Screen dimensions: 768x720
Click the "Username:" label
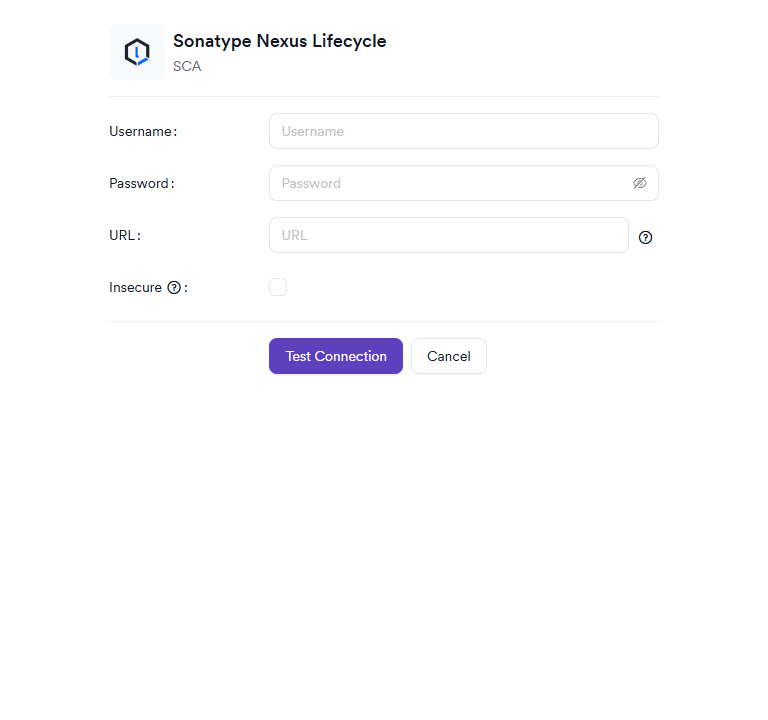coord(143,131)
